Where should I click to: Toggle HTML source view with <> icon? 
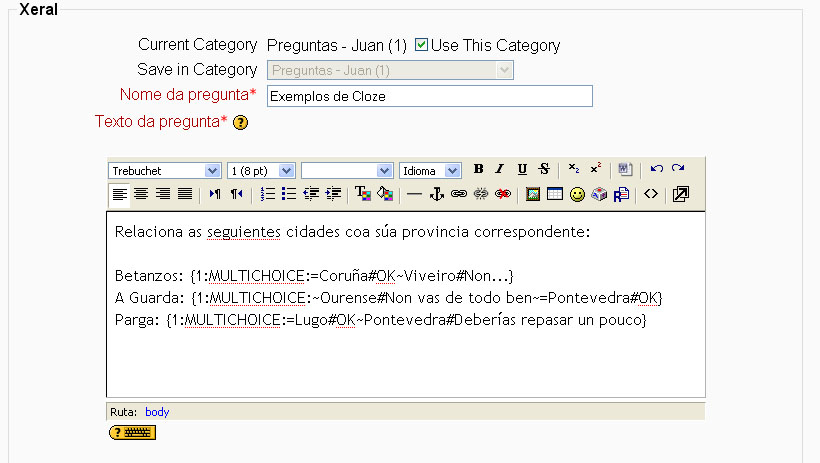tap(651, 194)
